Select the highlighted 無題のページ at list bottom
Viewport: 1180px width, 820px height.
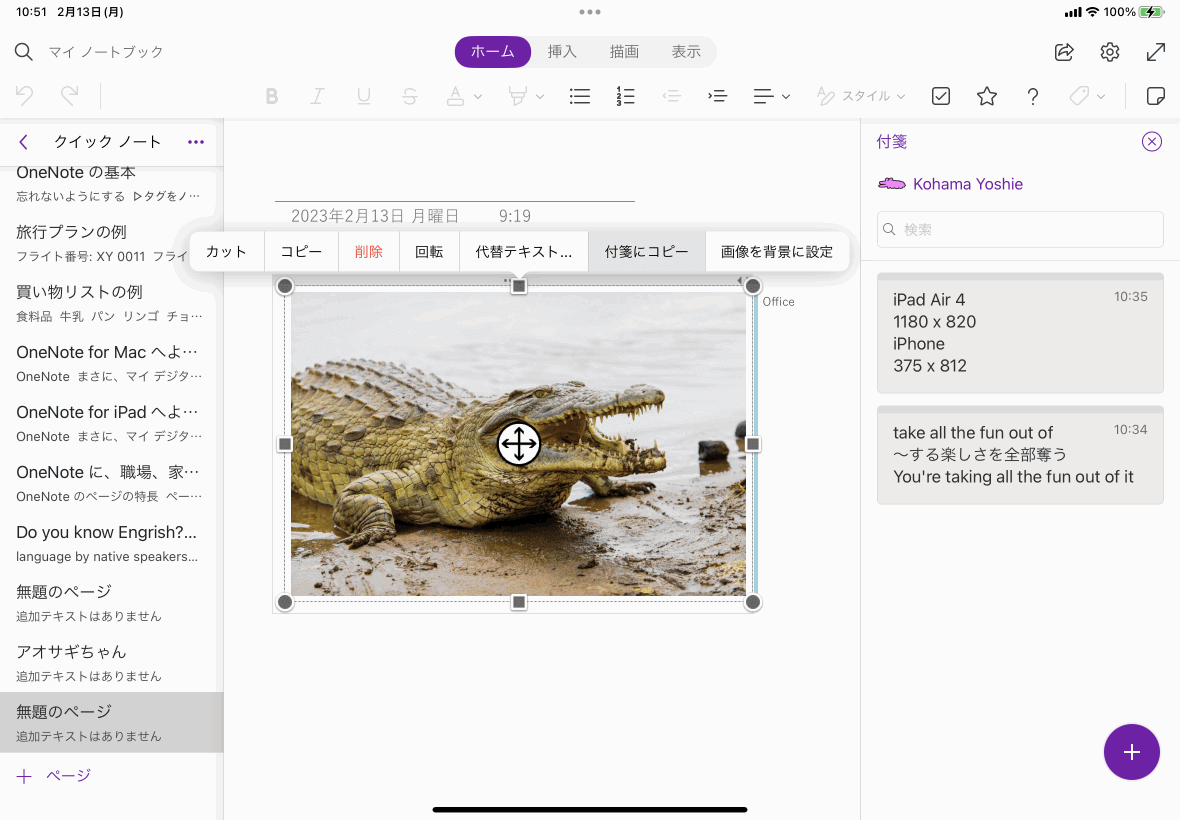(x=111, y=722)
